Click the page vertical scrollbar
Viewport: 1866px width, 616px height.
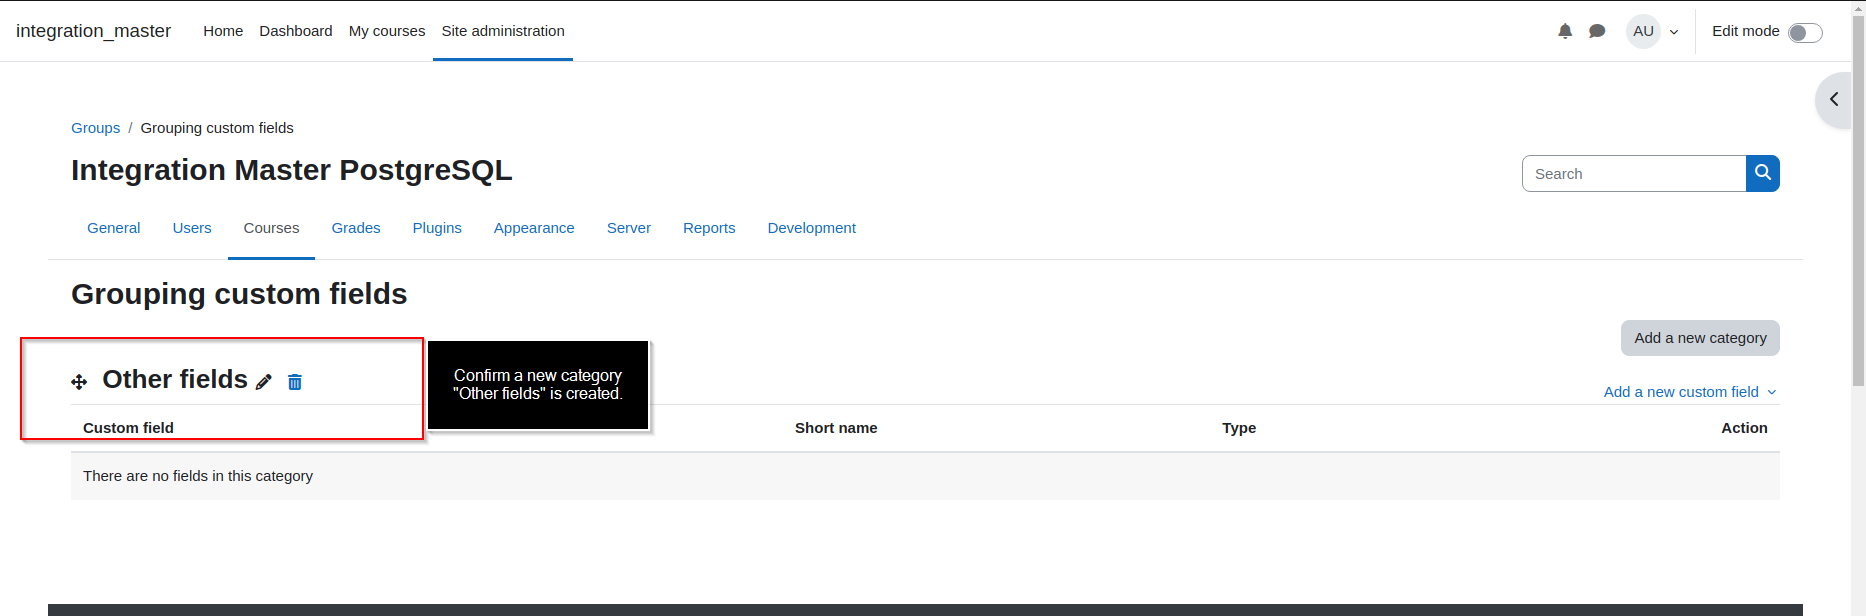tap(1858, 200)
